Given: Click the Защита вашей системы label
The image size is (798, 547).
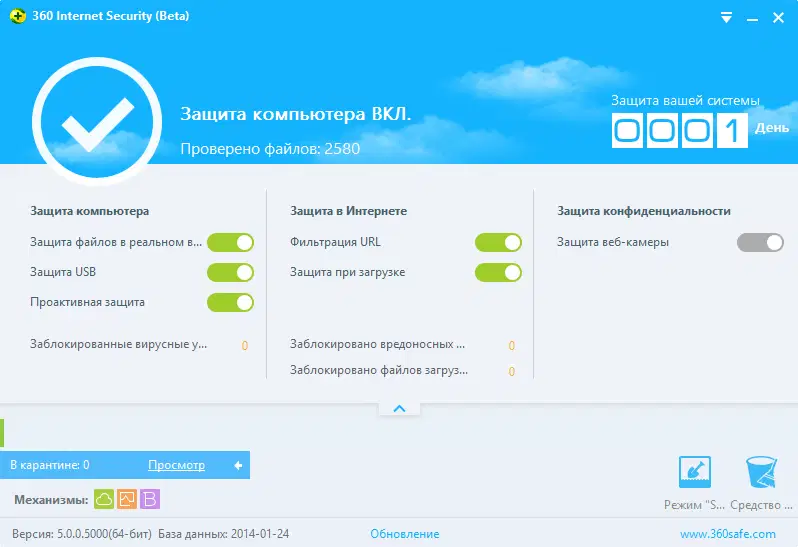Looking at the screenshot, I should point(685,100).
